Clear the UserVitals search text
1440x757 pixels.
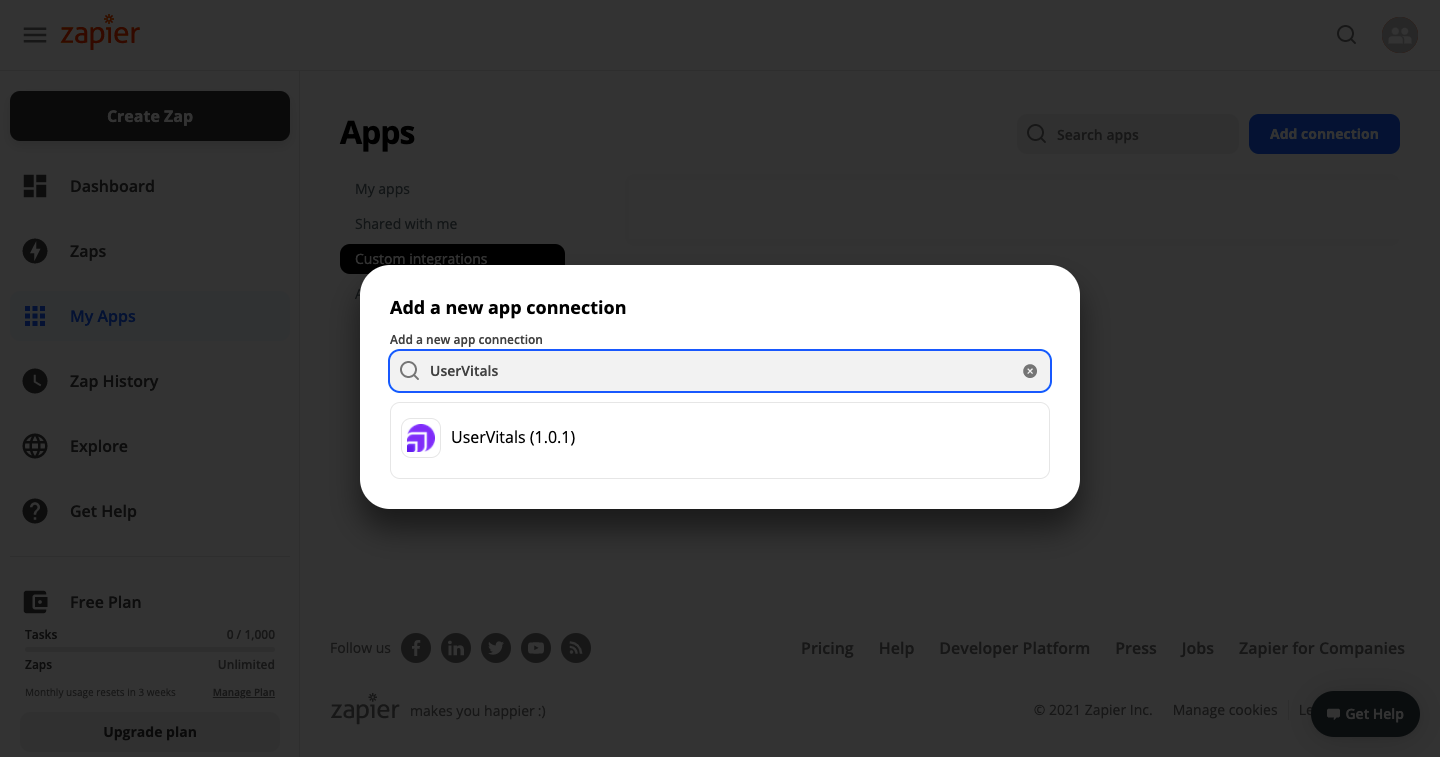[x=1030, y=371]
